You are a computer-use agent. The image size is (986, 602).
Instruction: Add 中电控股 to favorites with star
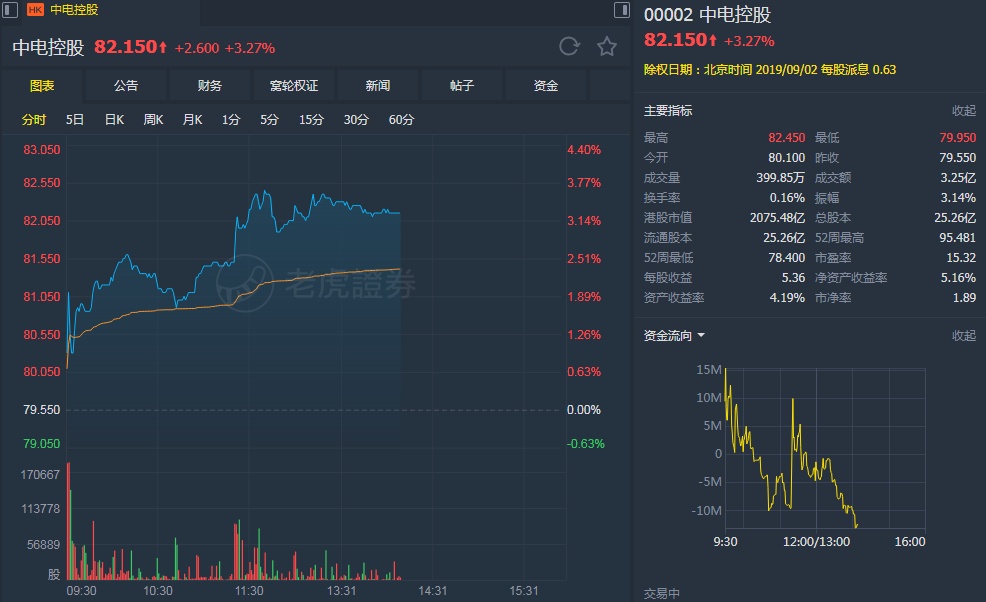click(x=607, y=46)
